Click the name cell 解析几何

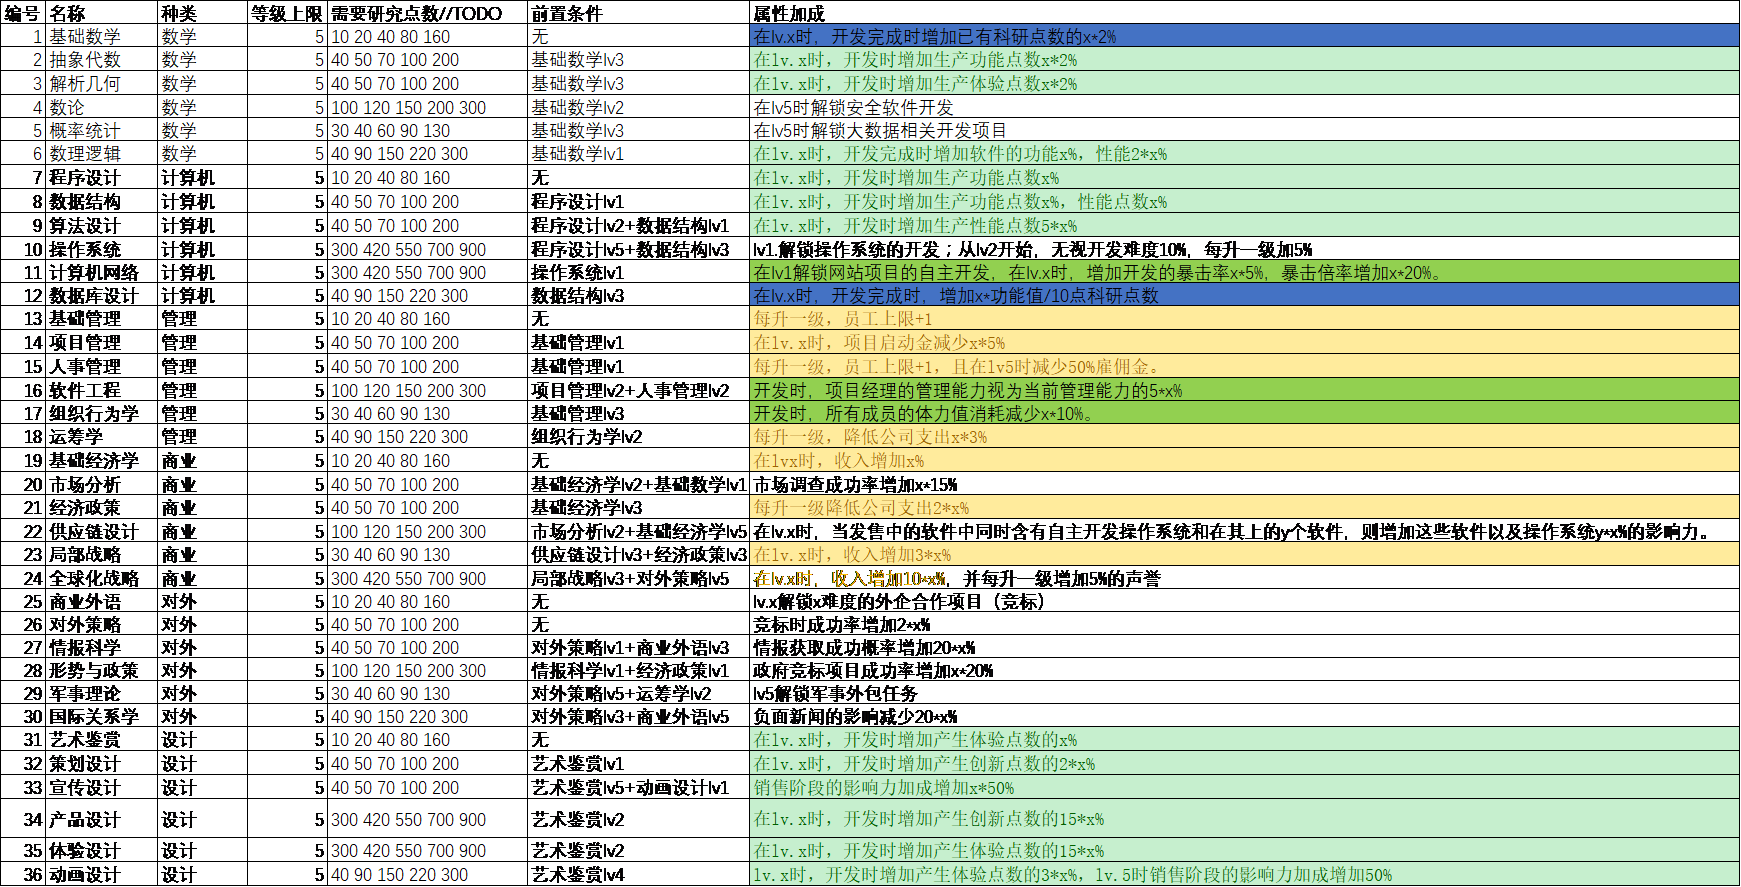pyautogui.click(x=102, y=83)
